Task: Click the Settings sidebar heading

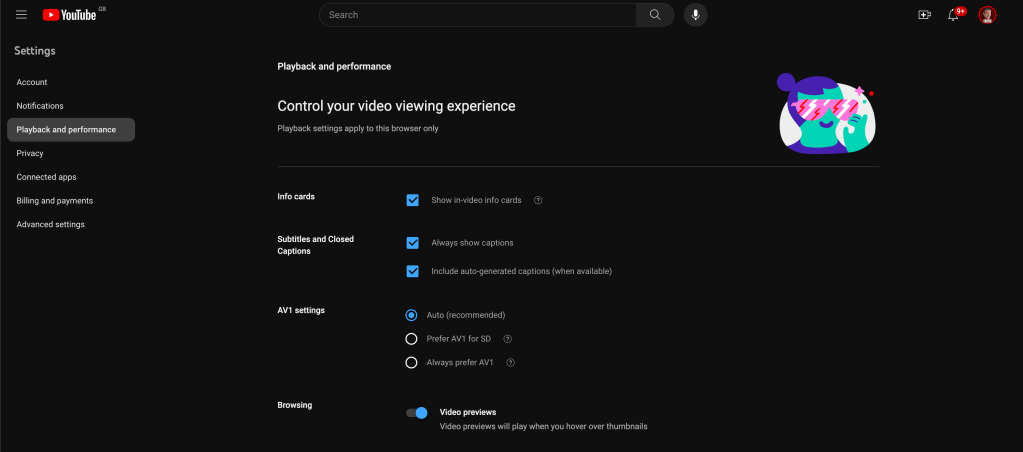Action: pyautogui.click(x=35, y=51)
